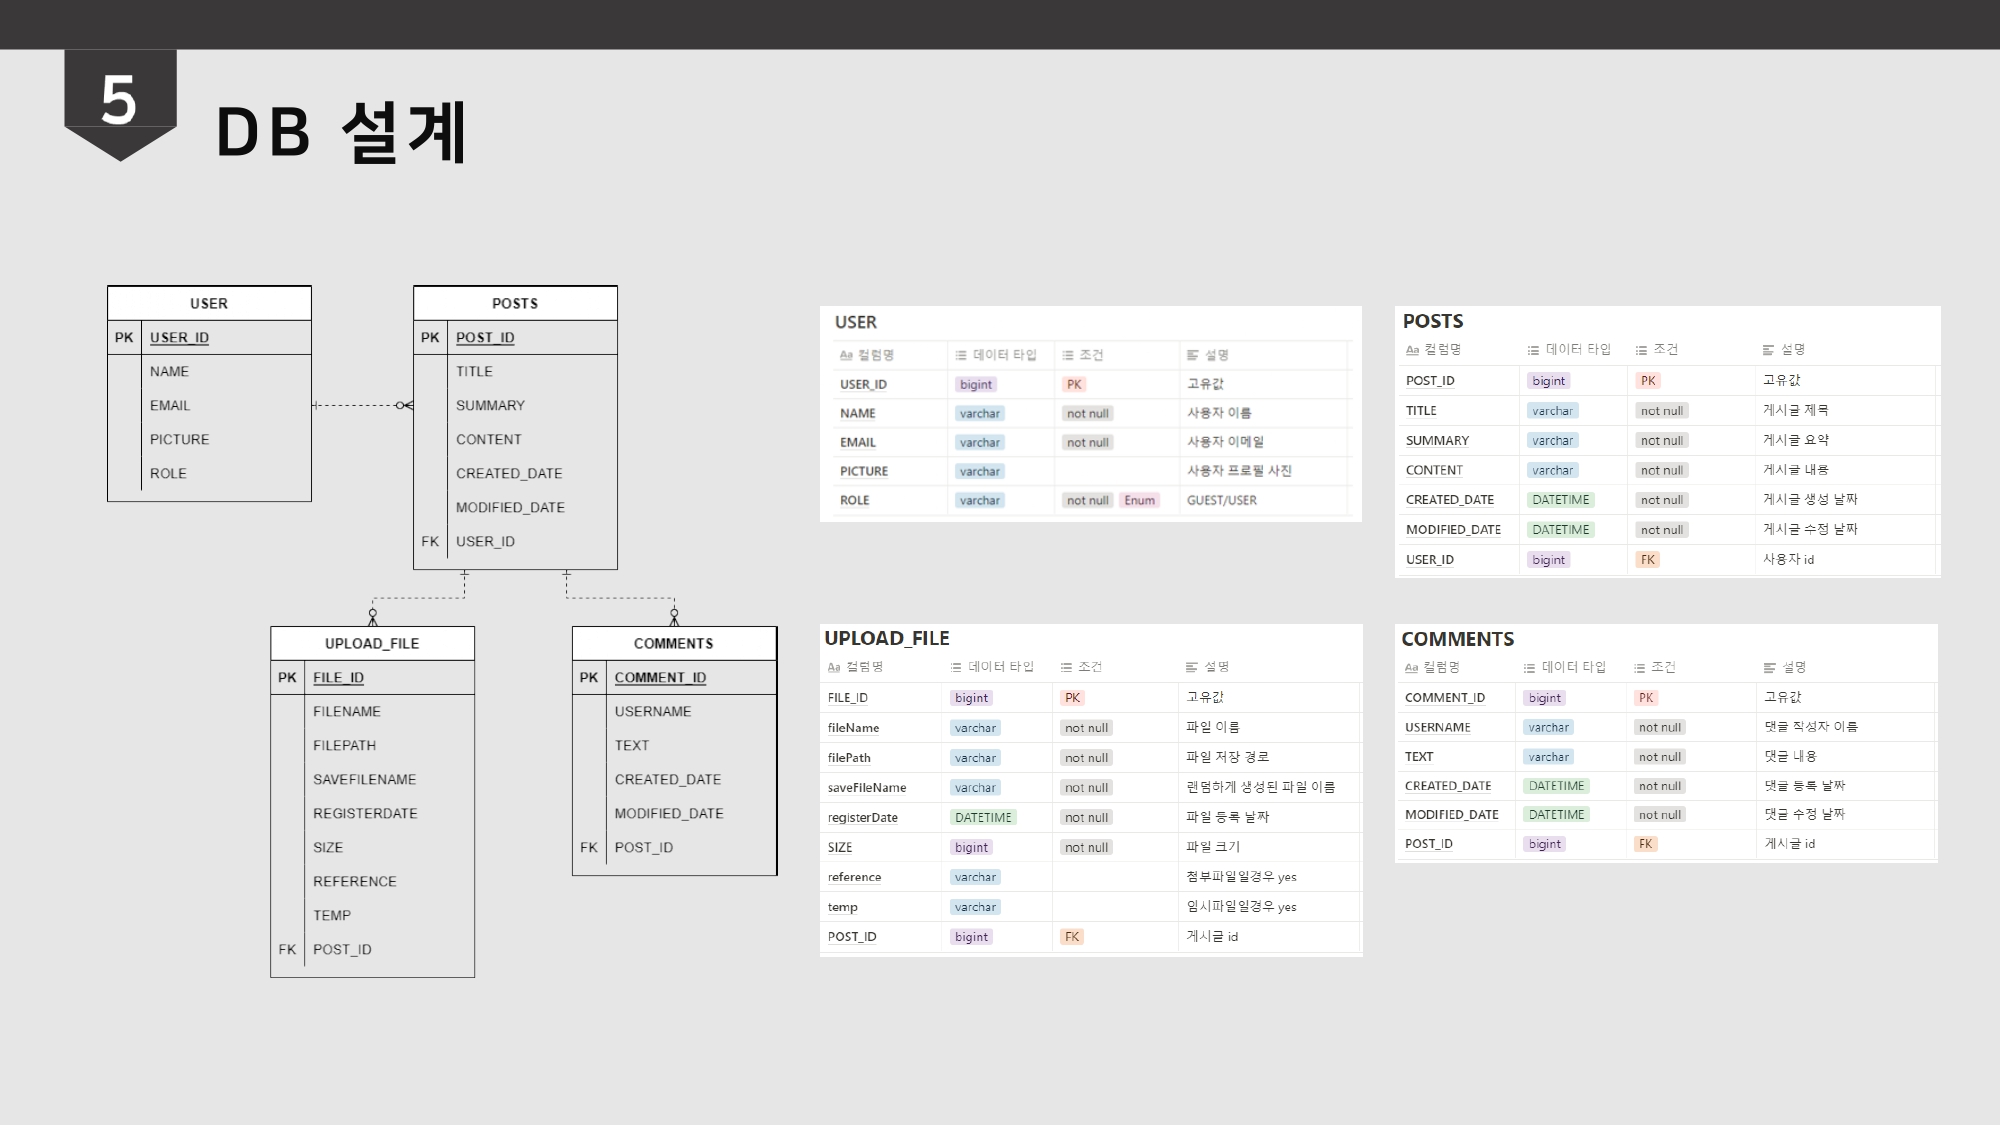Click the varchar tag on the EMAIL row
The width and height of the screenshot is (2000, 1125).
click(x=980, y=442)
